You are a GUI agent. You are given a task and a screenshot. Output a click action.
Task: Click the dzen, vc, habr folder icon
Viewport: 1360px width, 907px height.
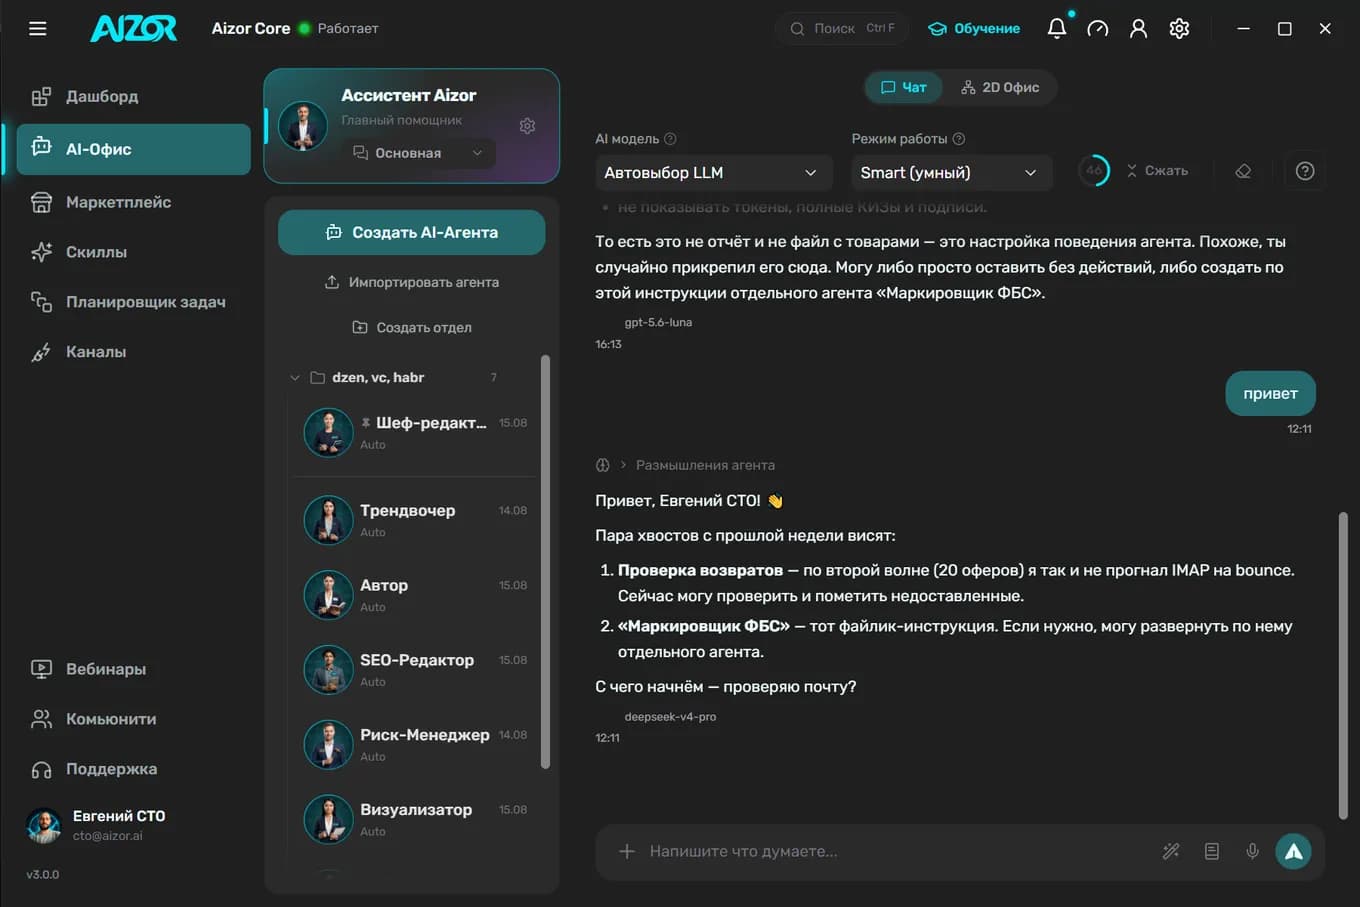(318, 377)
